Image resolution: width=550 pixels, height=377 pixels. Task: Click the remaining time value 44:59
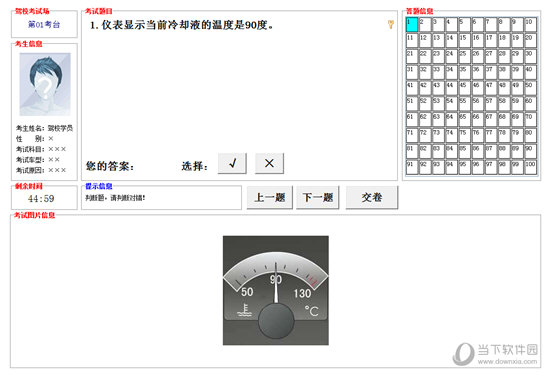coord(41,198)
